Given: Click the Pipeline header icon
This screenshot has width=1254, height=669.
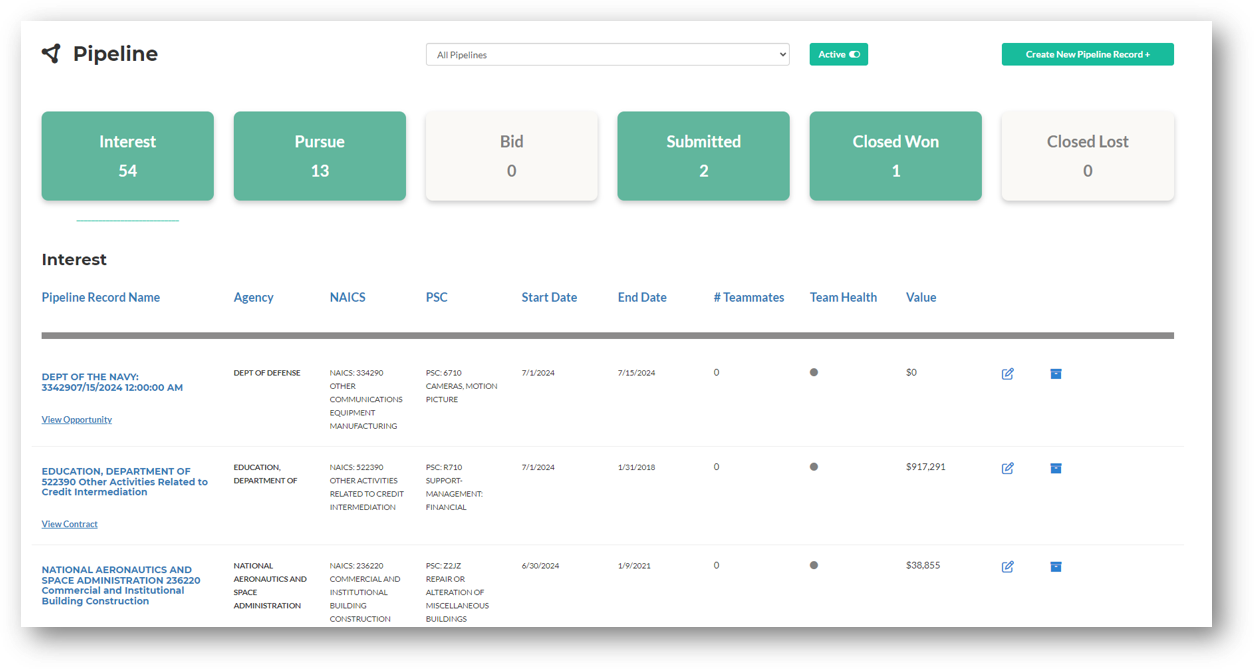Looking at the screenshot, I should (x=51, y=53).
